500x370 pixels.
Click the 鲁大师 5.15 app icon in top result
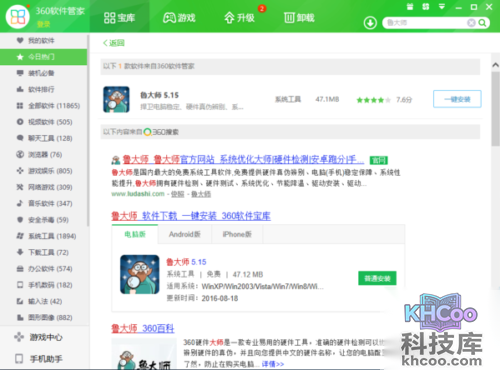point(116,99)
